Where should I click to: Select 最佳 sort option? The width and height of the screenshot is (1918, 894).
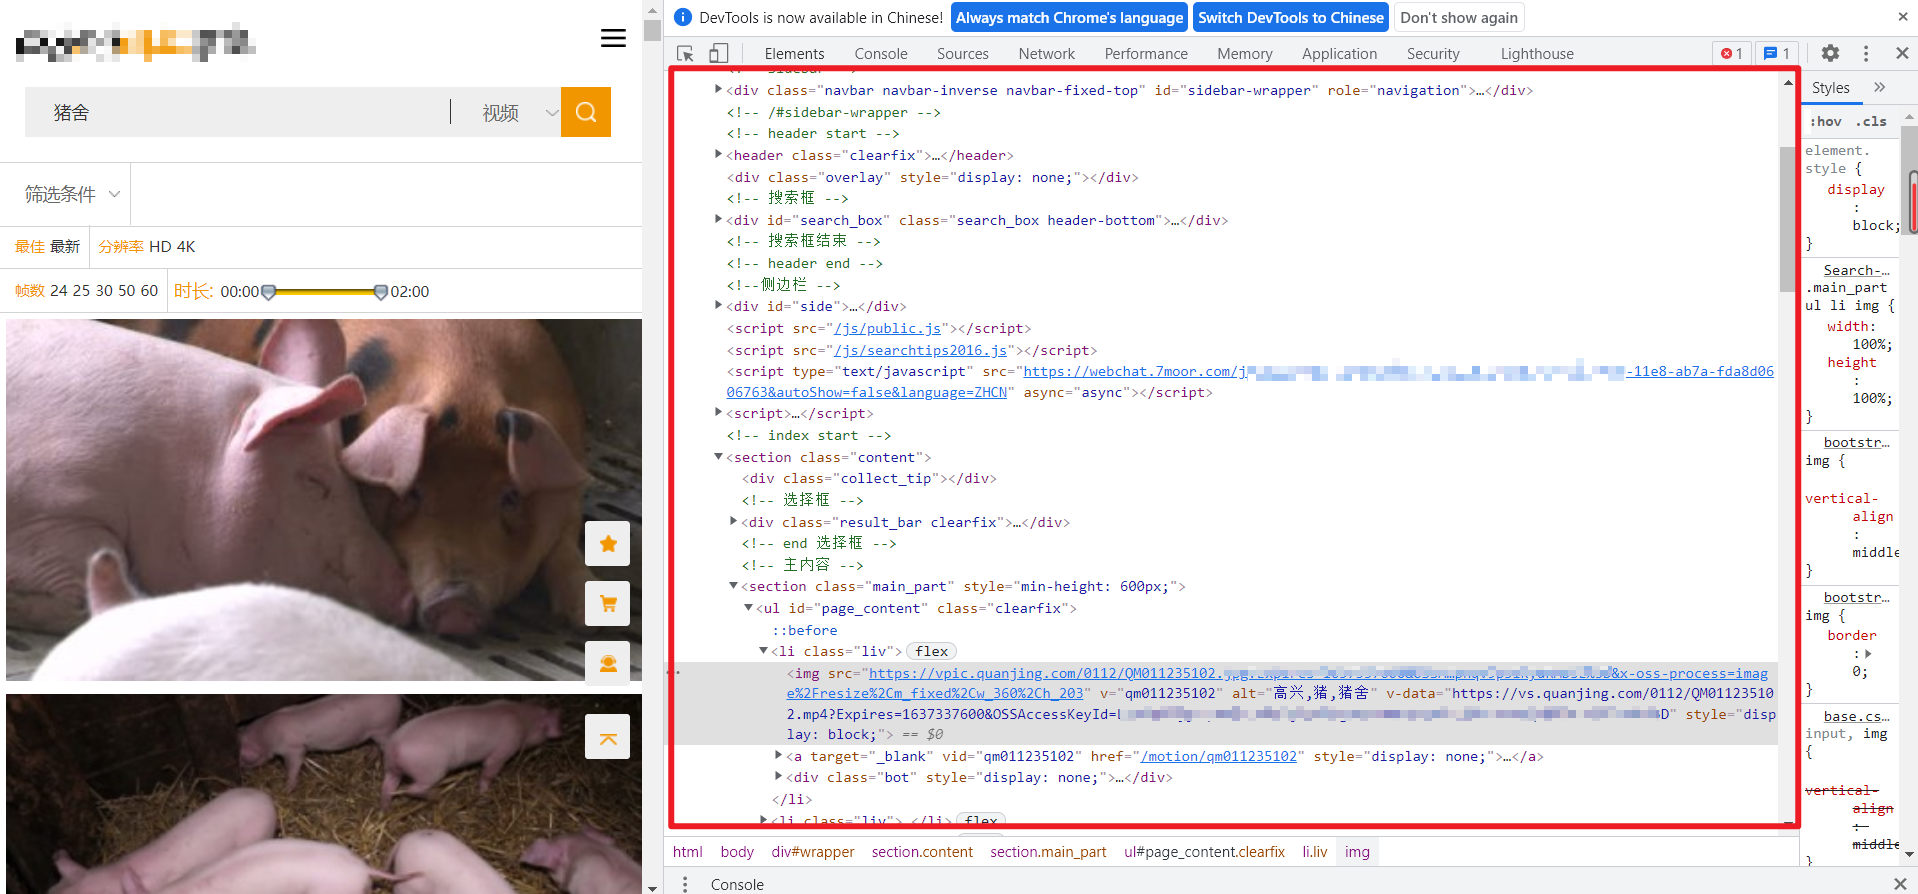(x=29, y=246)
